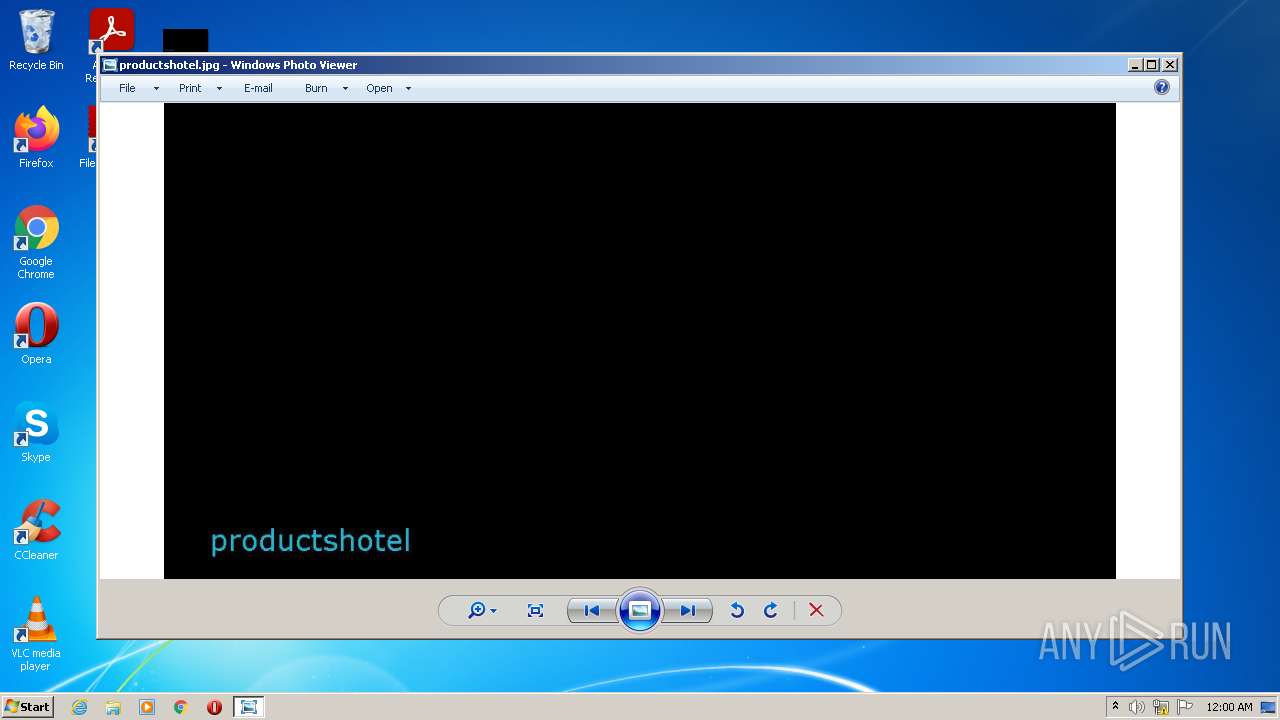Expand the zoom dropdown arrow

point(493,611)
